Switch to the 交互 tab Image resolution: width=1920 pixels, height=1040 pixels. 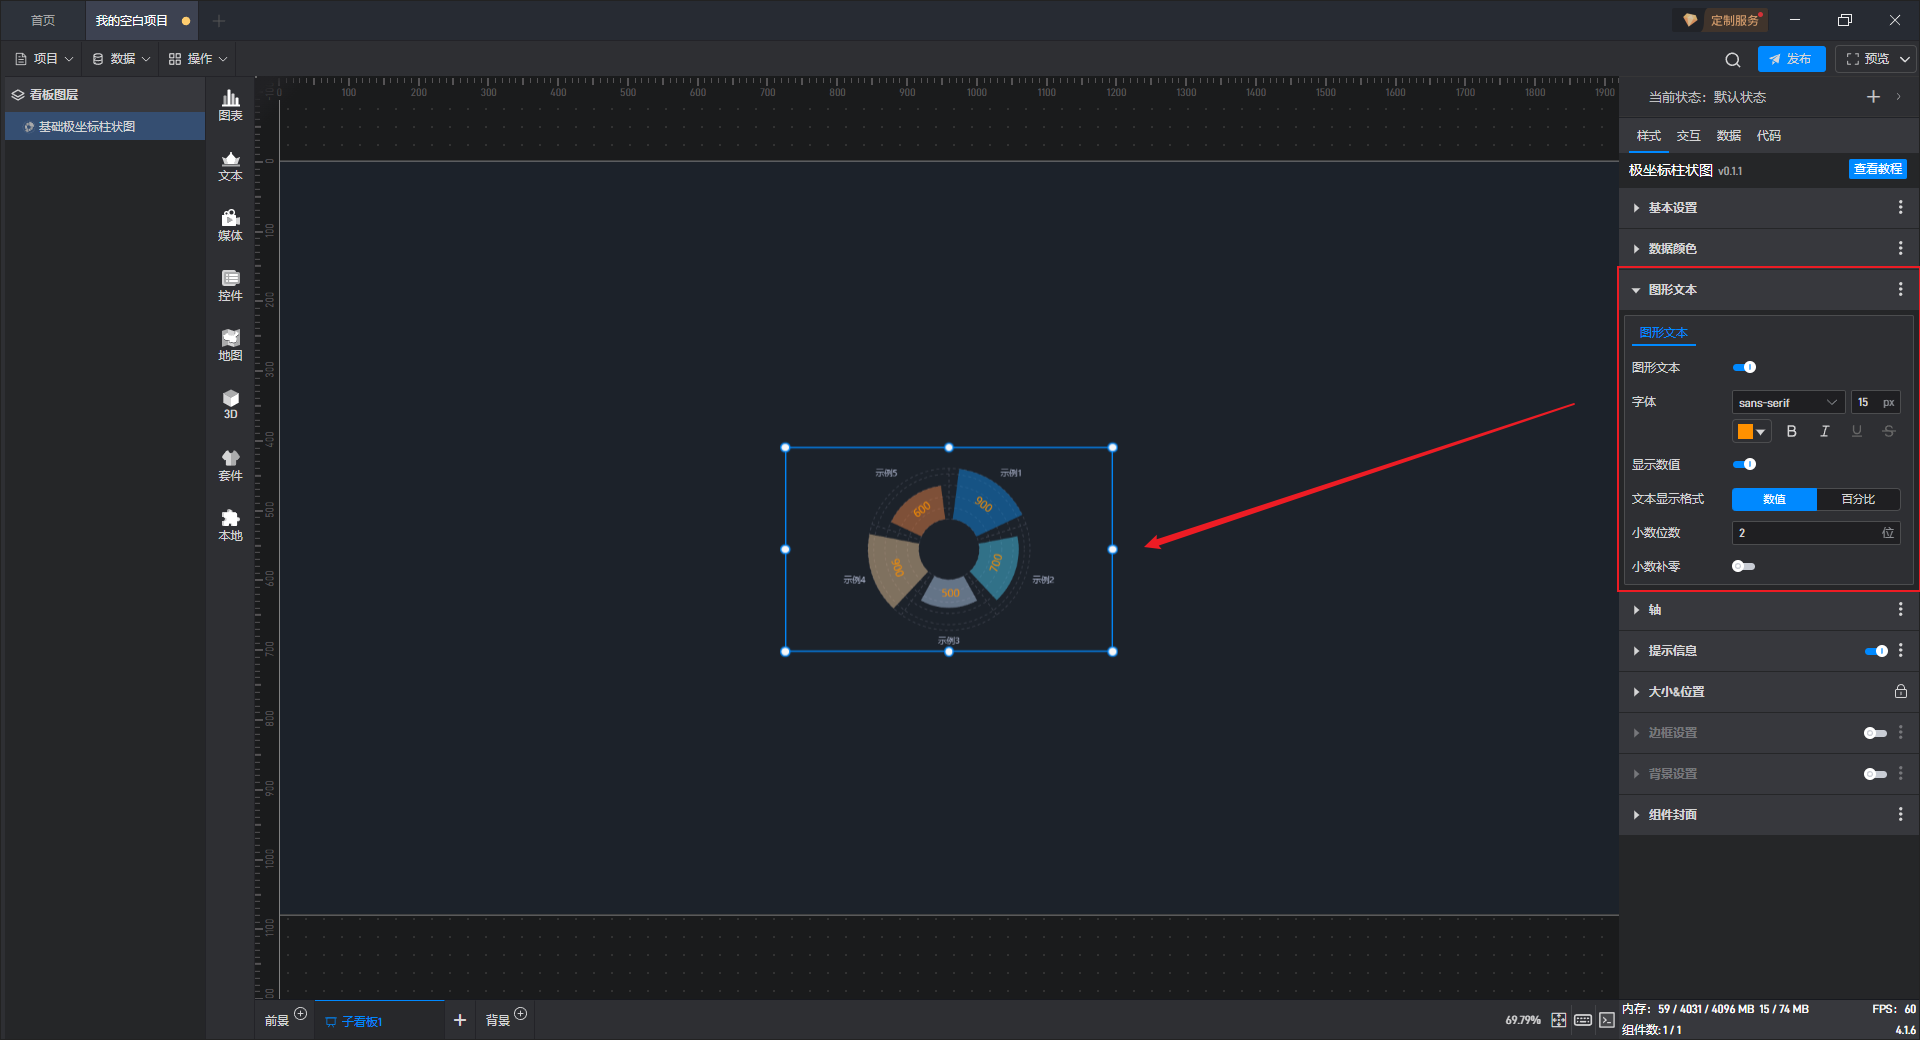pos(1688,135)
